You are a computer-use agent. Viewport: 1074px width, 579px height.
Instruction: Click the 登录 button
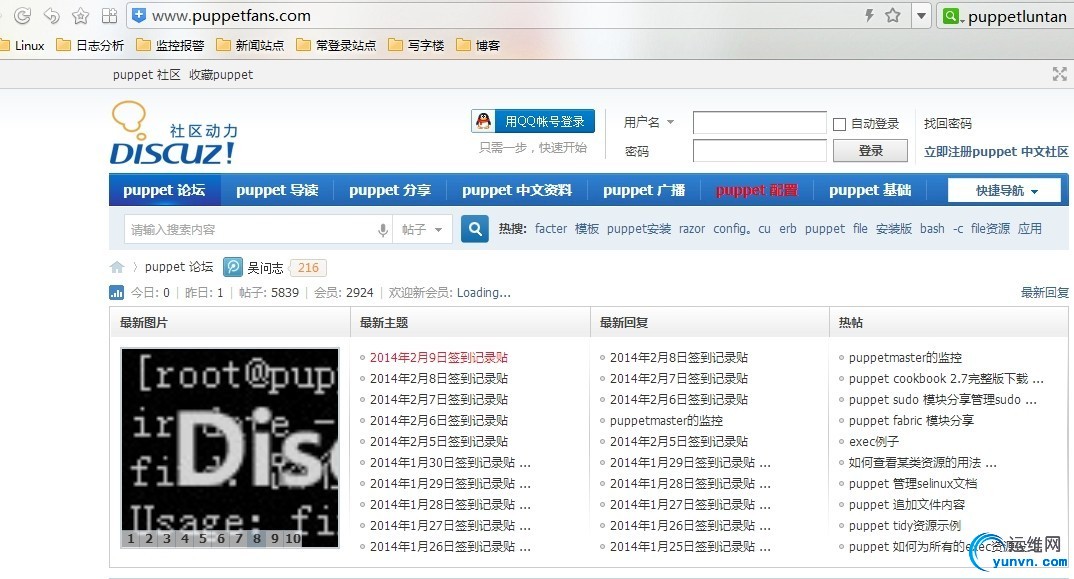870,151
